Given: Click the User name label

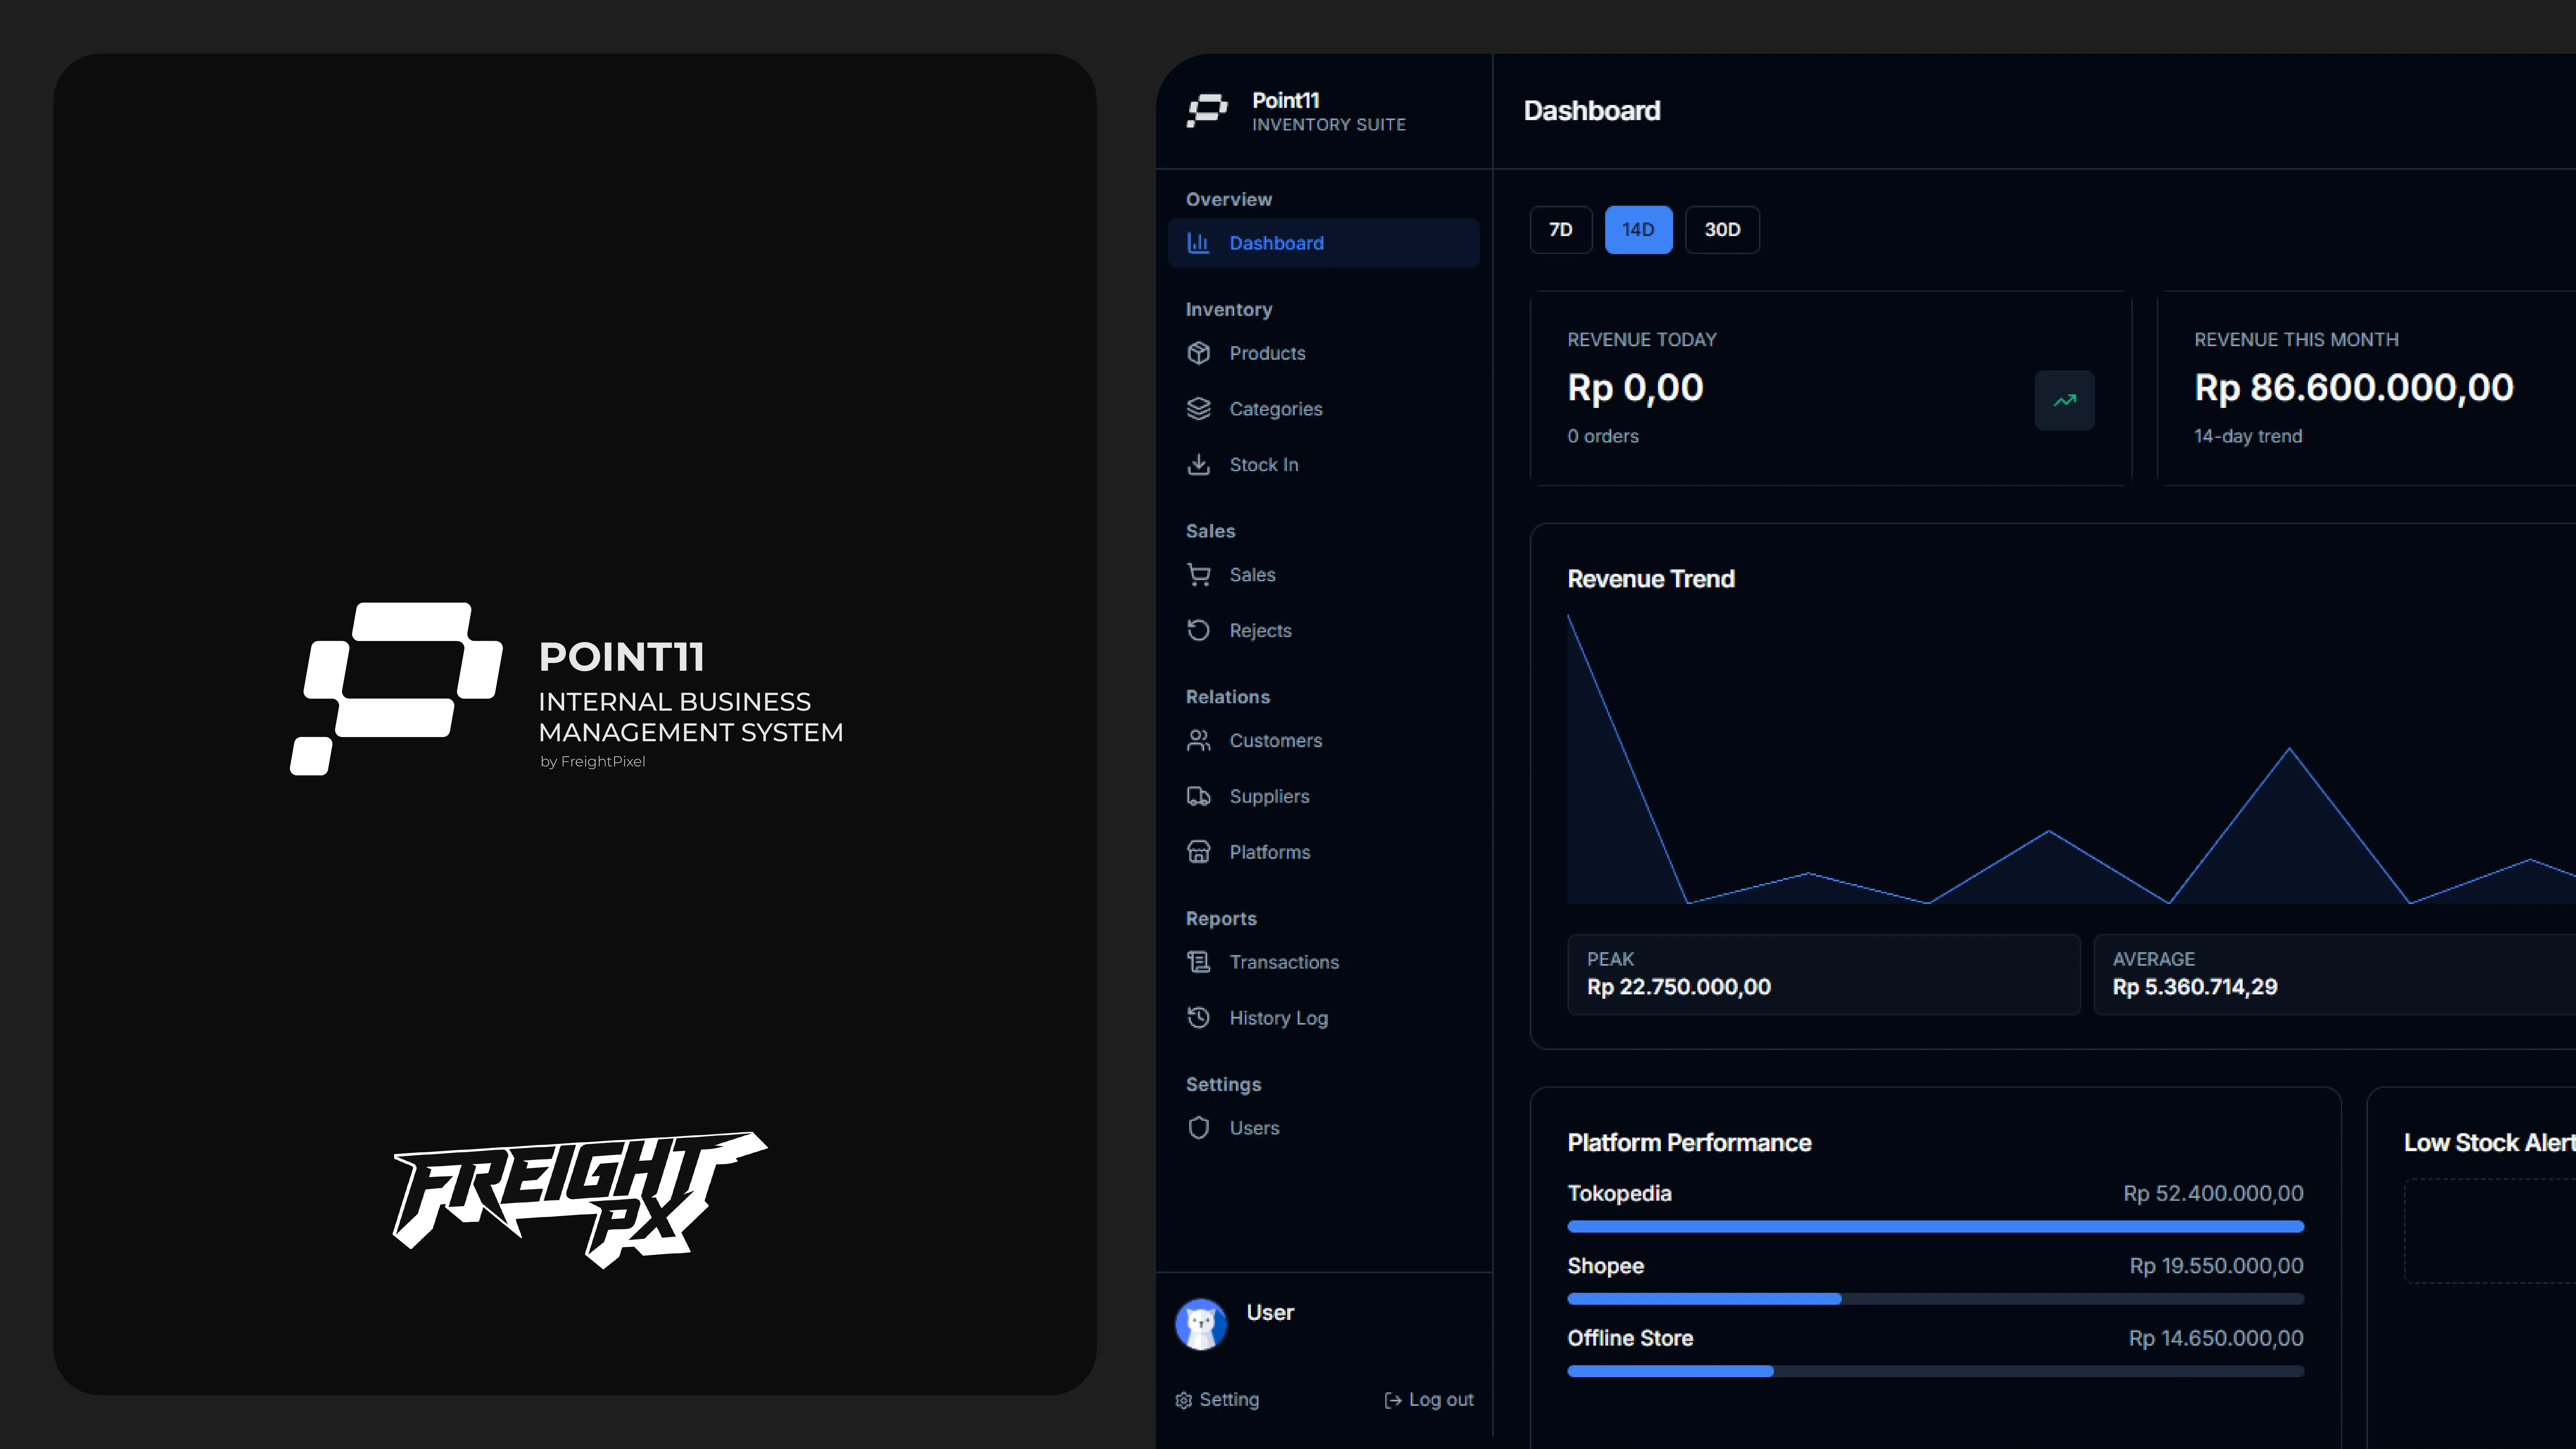Looking at the screenshot, I should (x=1270, y=1313).
